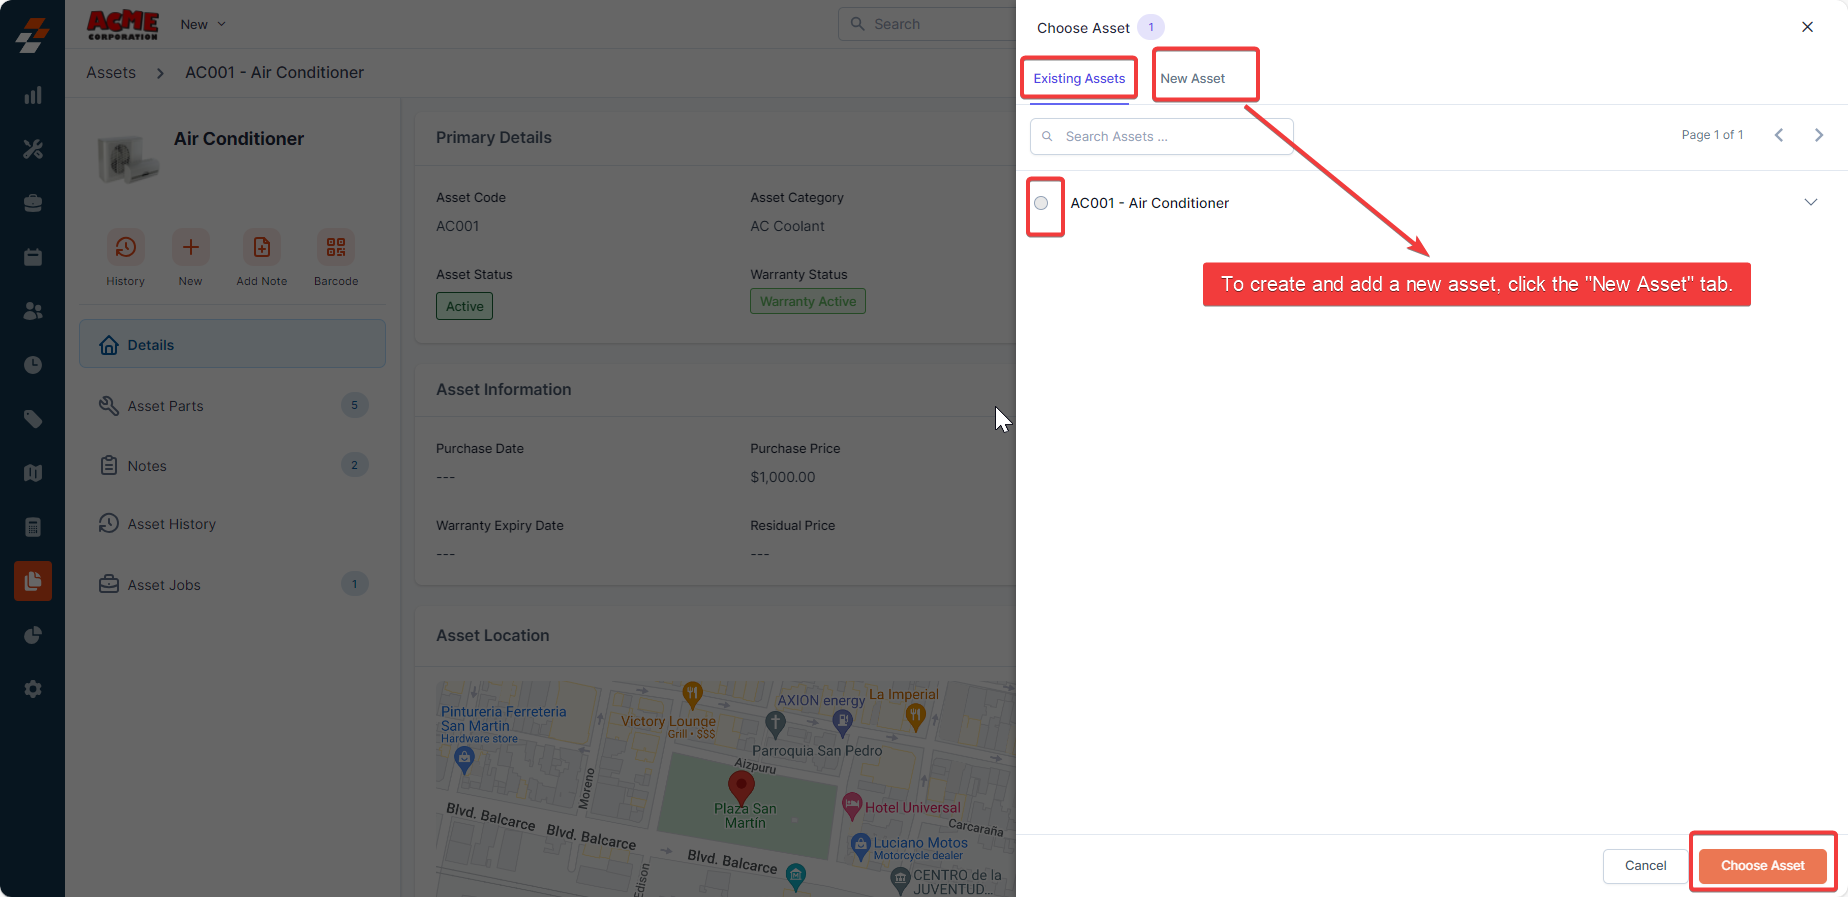This screenshot has height=897, width=1848.
Task: Click the AC Coolant category value
Action: coord(787,226)
